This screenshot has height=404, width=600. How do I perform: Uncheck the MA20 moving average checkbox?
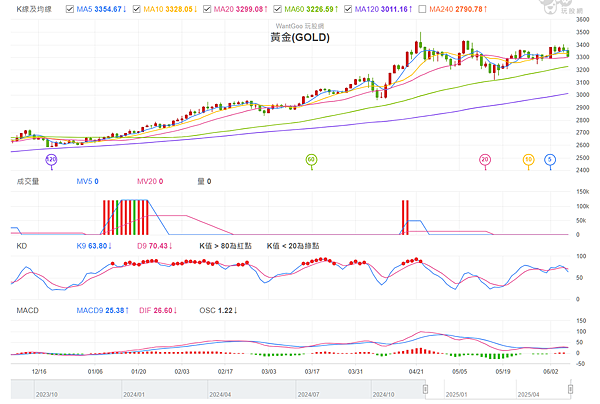pyautogui.click(x=207, y=9)
